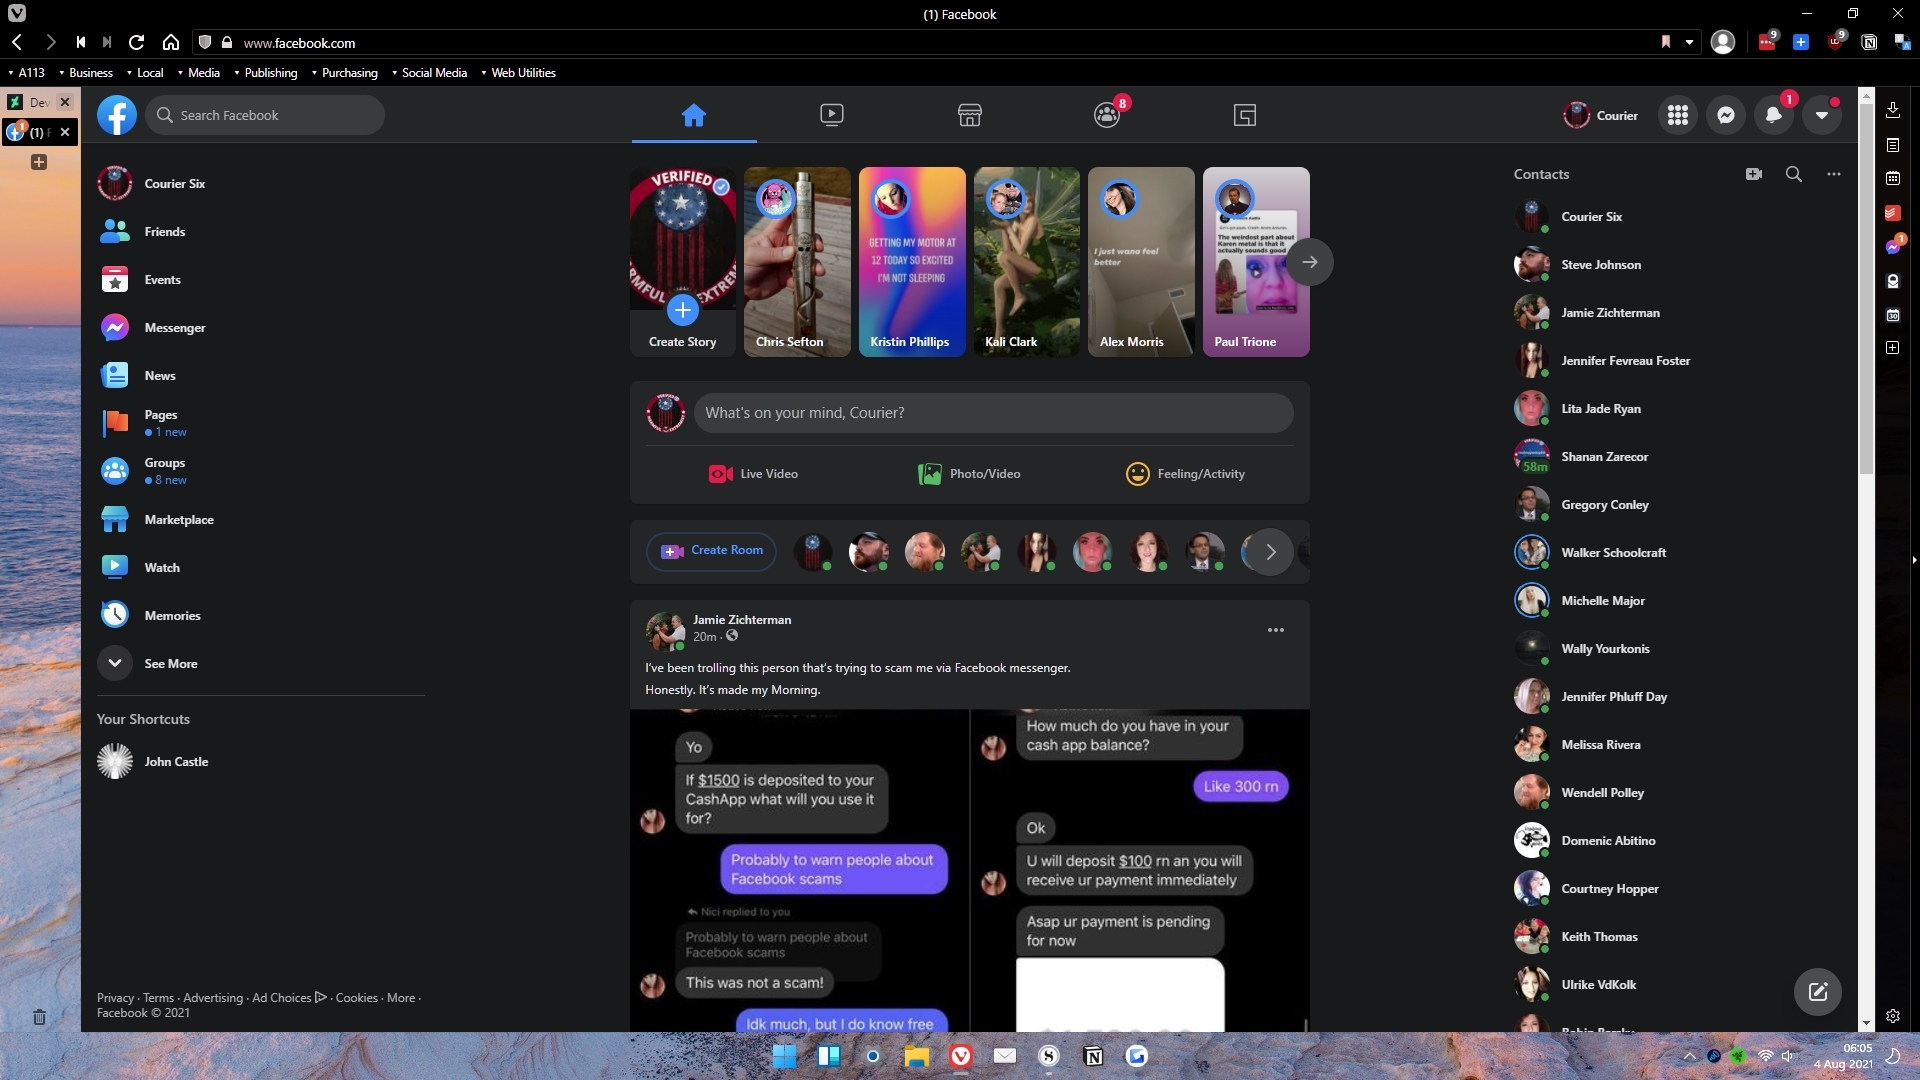Open the apps grid menu
The width and height of the screenshot is (1920, 1080).
(1678, 115)
